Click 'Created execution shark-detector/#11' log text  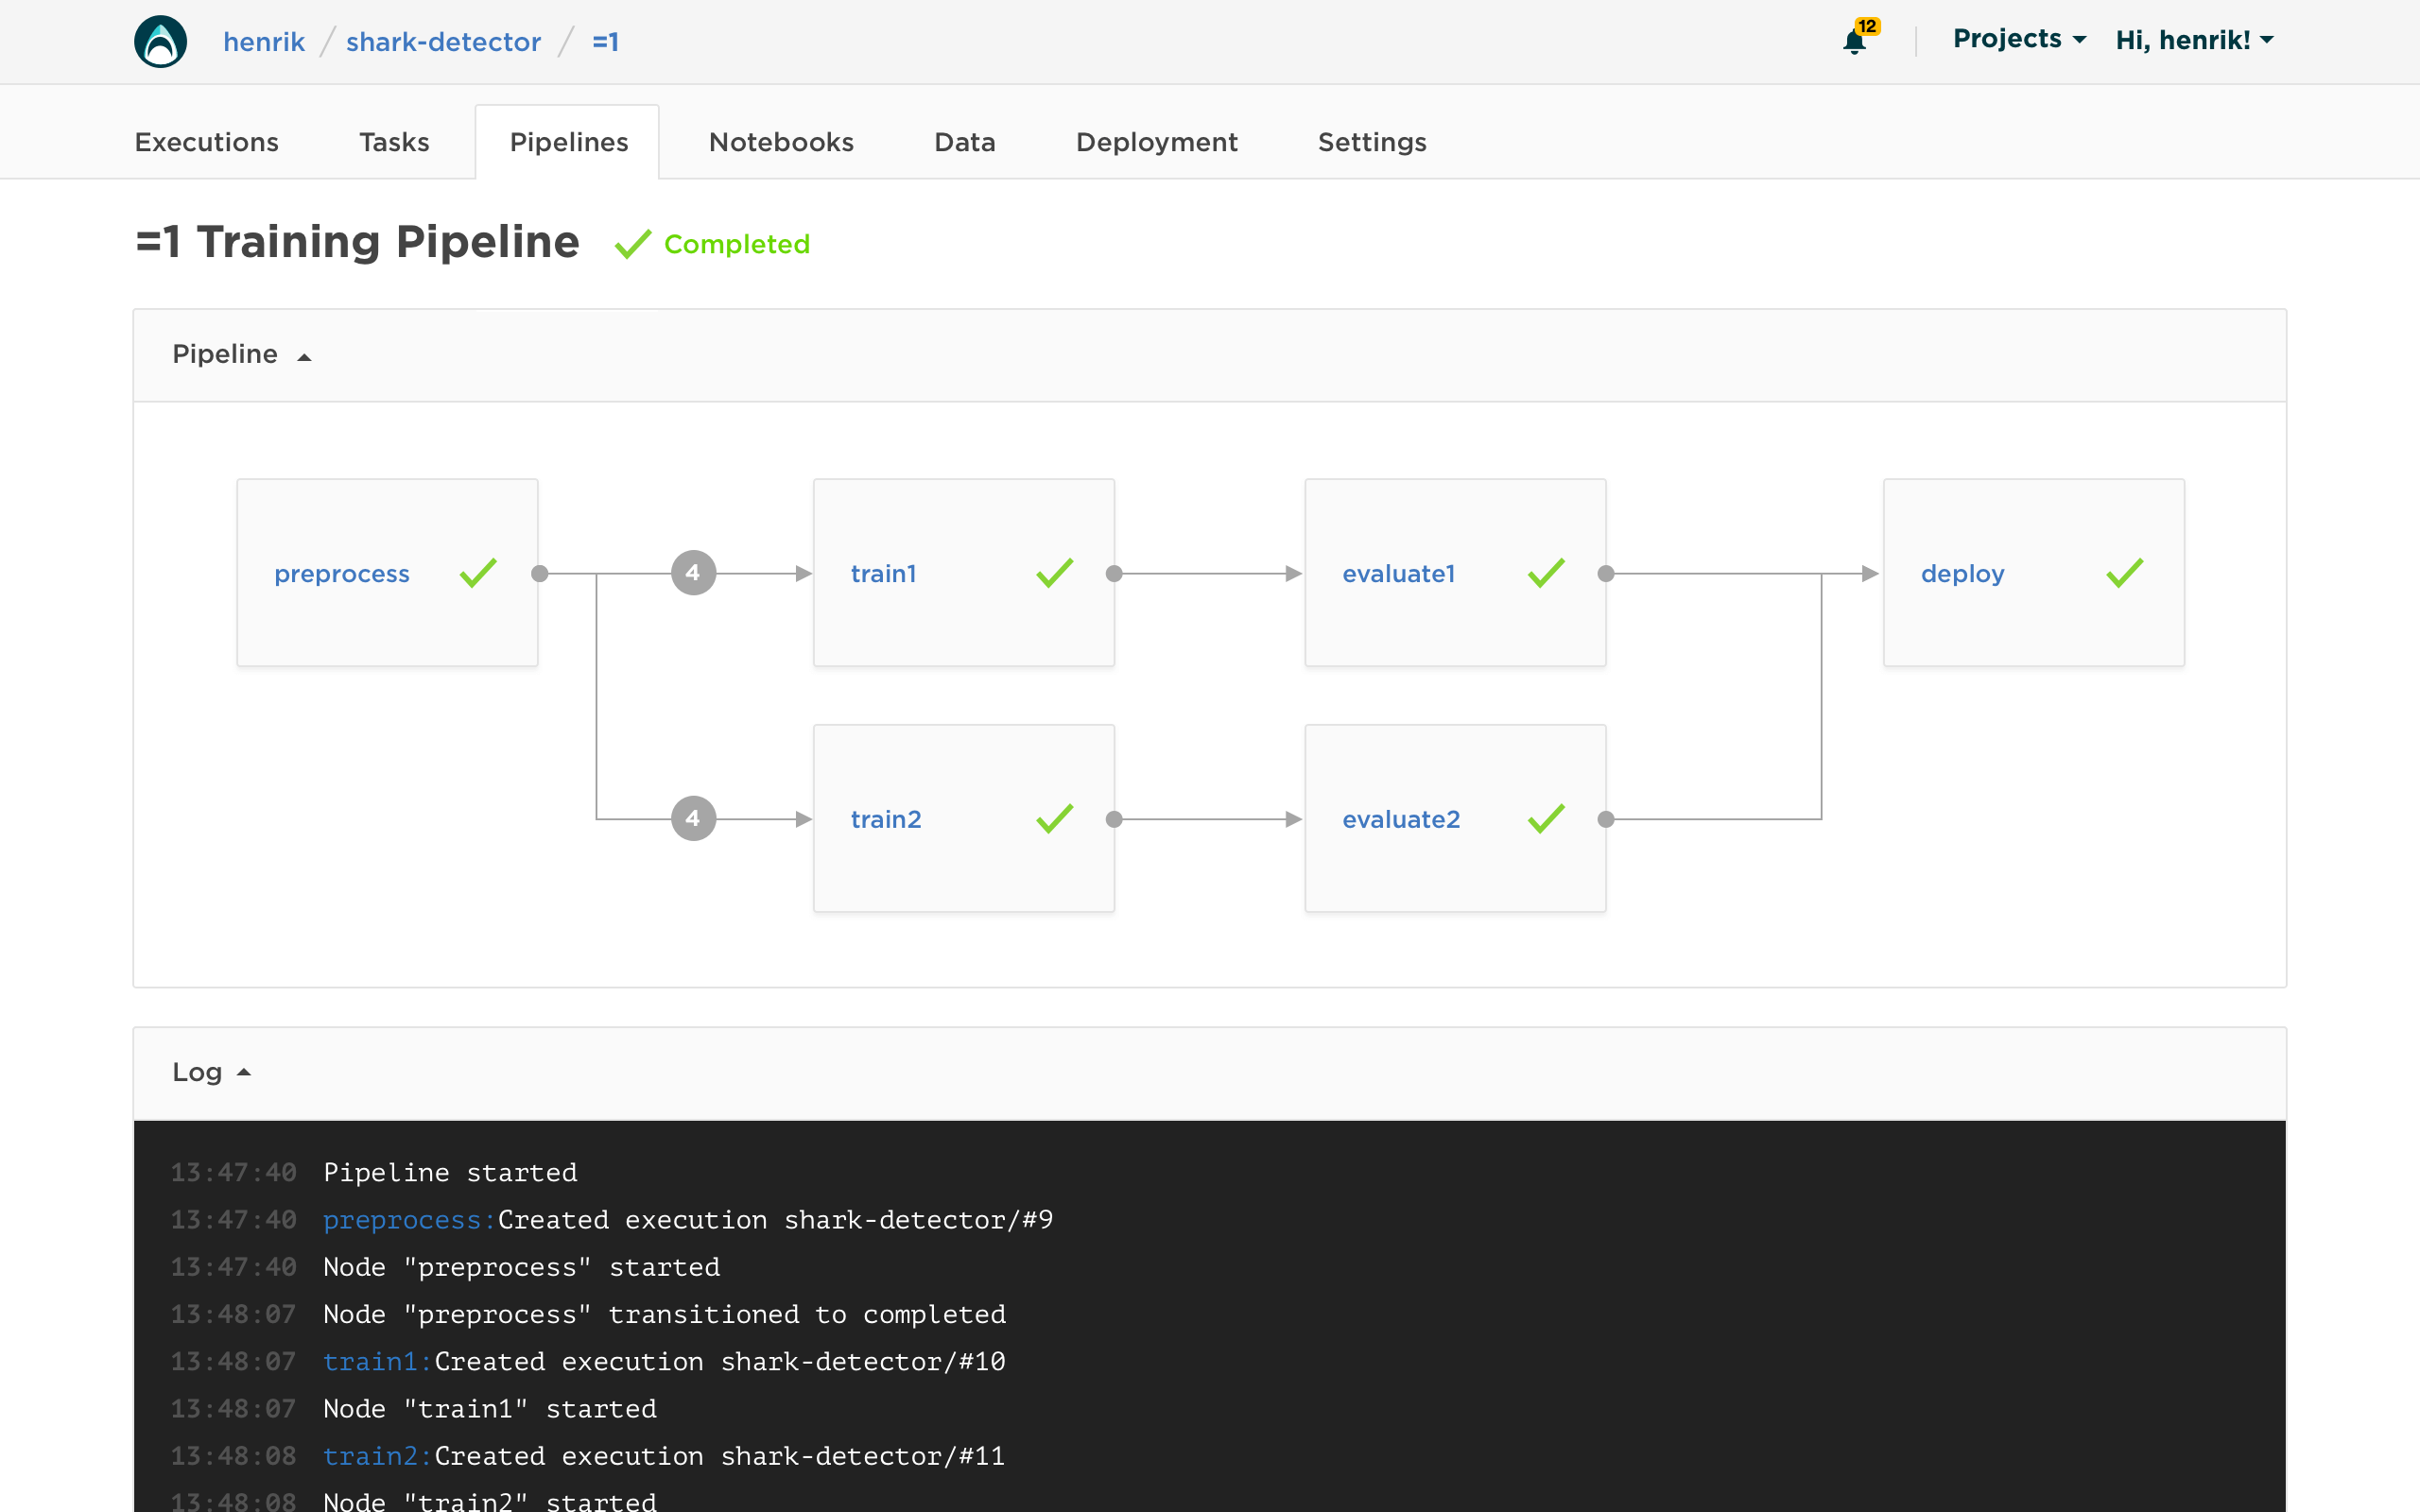point(720,1456)
